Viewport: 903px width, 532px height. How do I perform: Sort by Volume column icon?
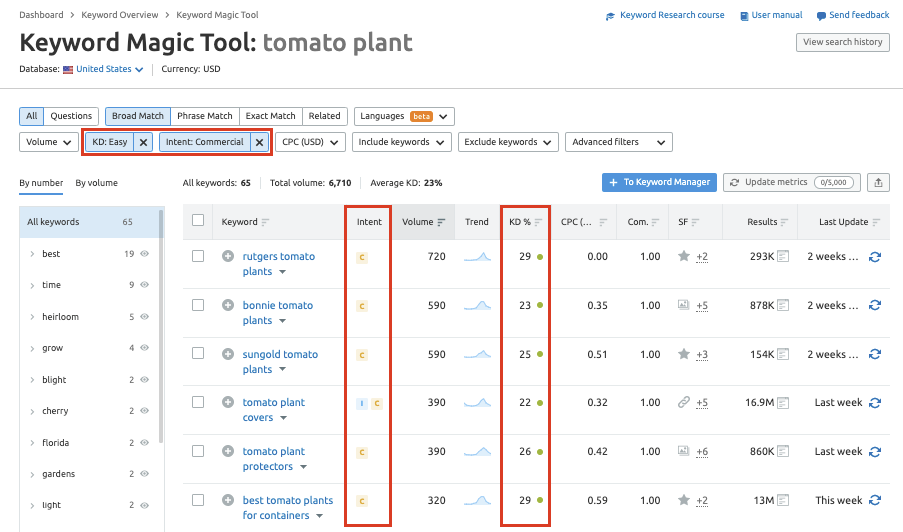click(441, 222)
